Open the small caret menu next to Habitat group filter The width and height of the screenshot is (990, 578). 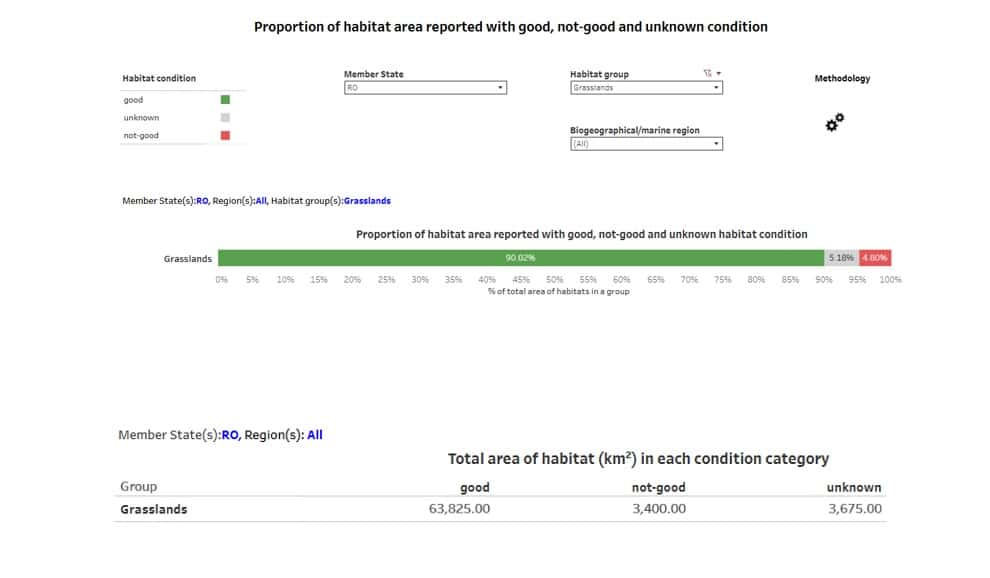tap(718, 74)
